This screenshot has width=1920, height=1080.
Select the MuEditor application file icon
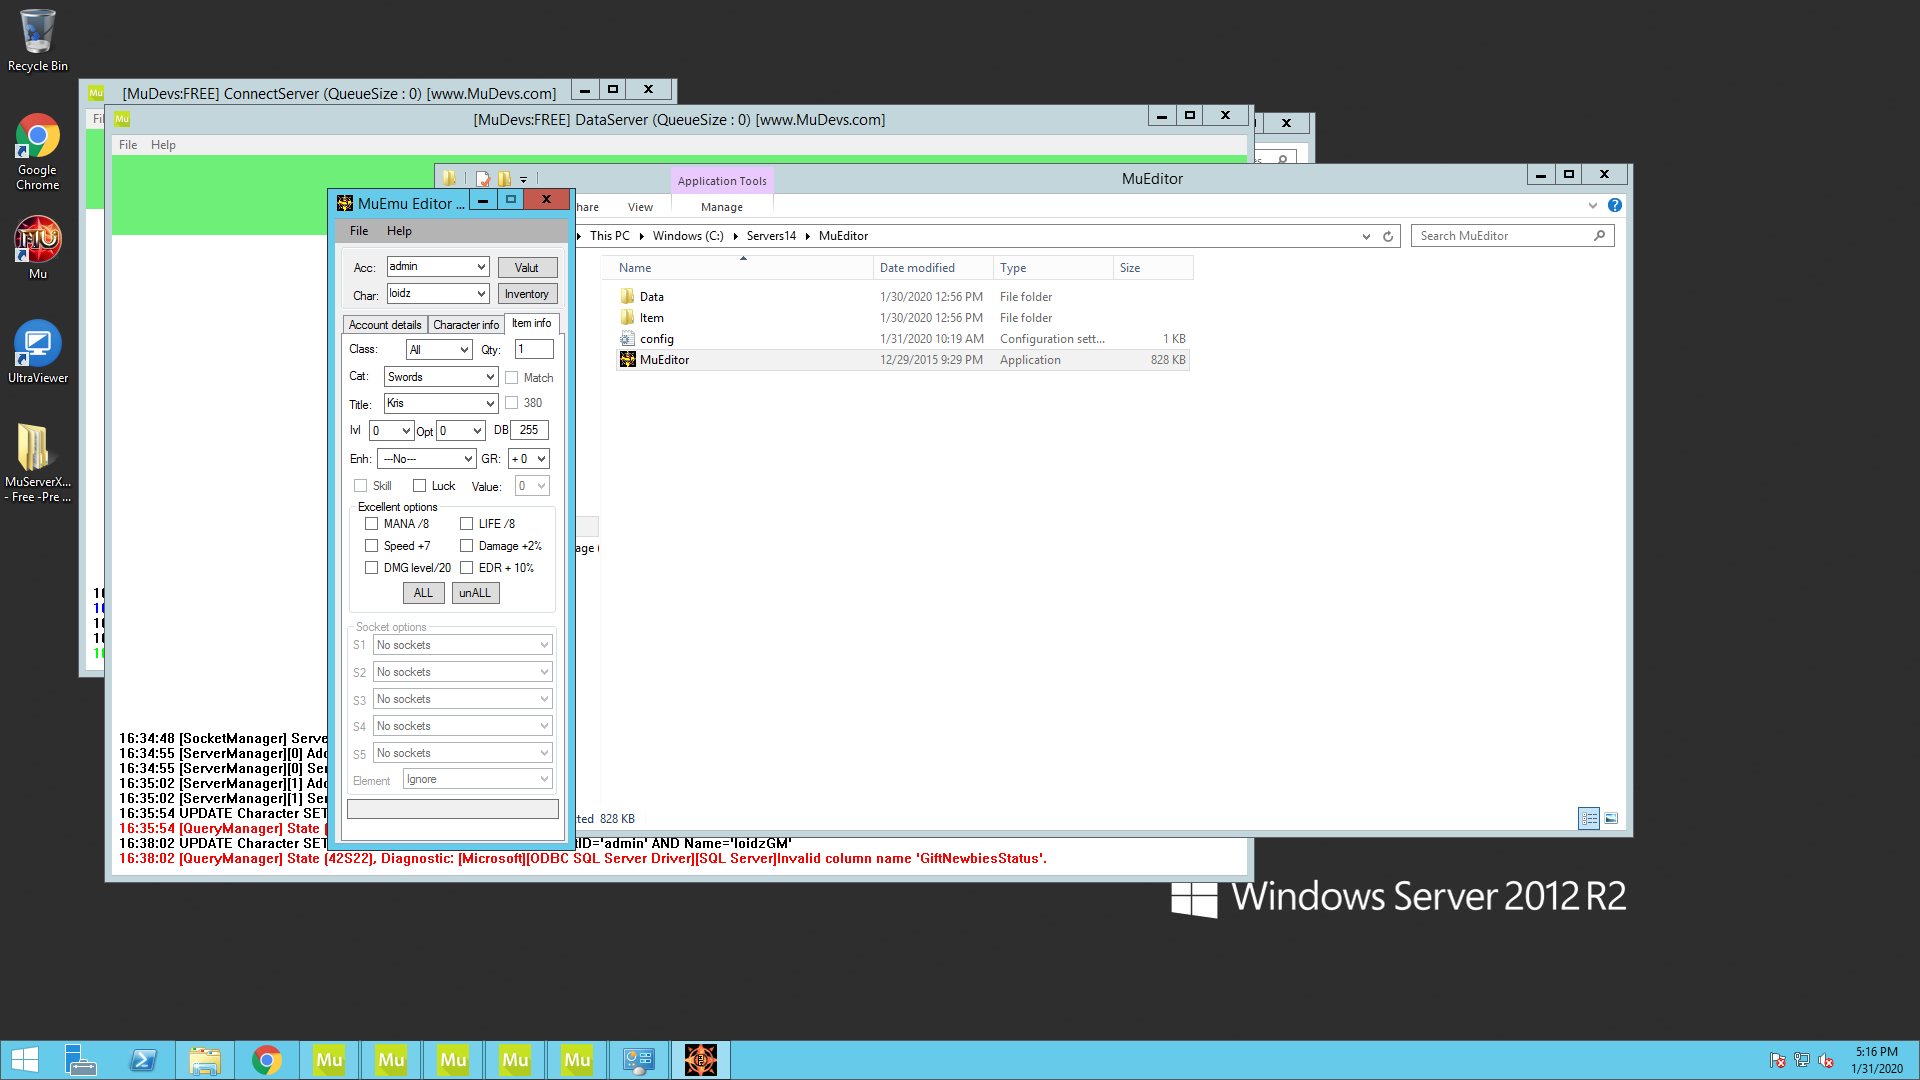click(628, 360)
